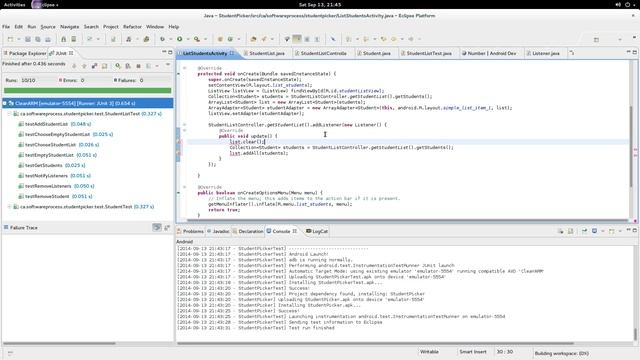
Task: Switch to LogCat tab
Action: point(317,231)
